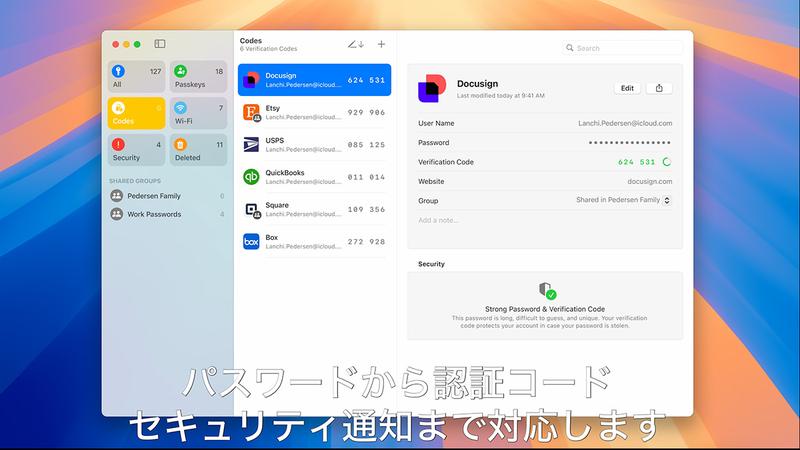
Task: Click the Square code 109 356
Action: point(366,210)
